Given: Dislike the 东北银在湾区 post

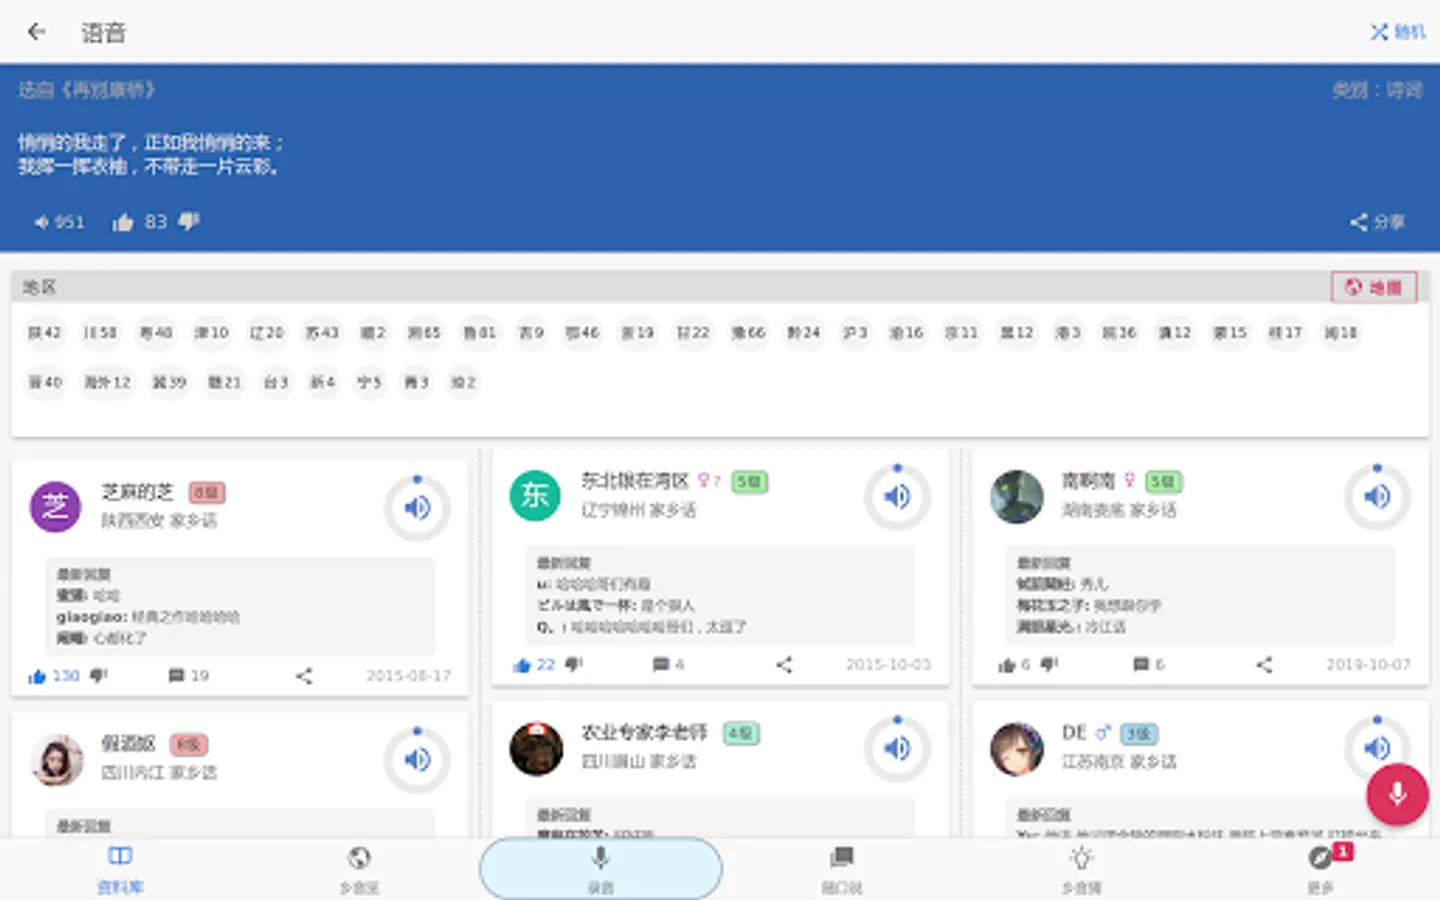Looking at the screenshot, I should point(574,664).
